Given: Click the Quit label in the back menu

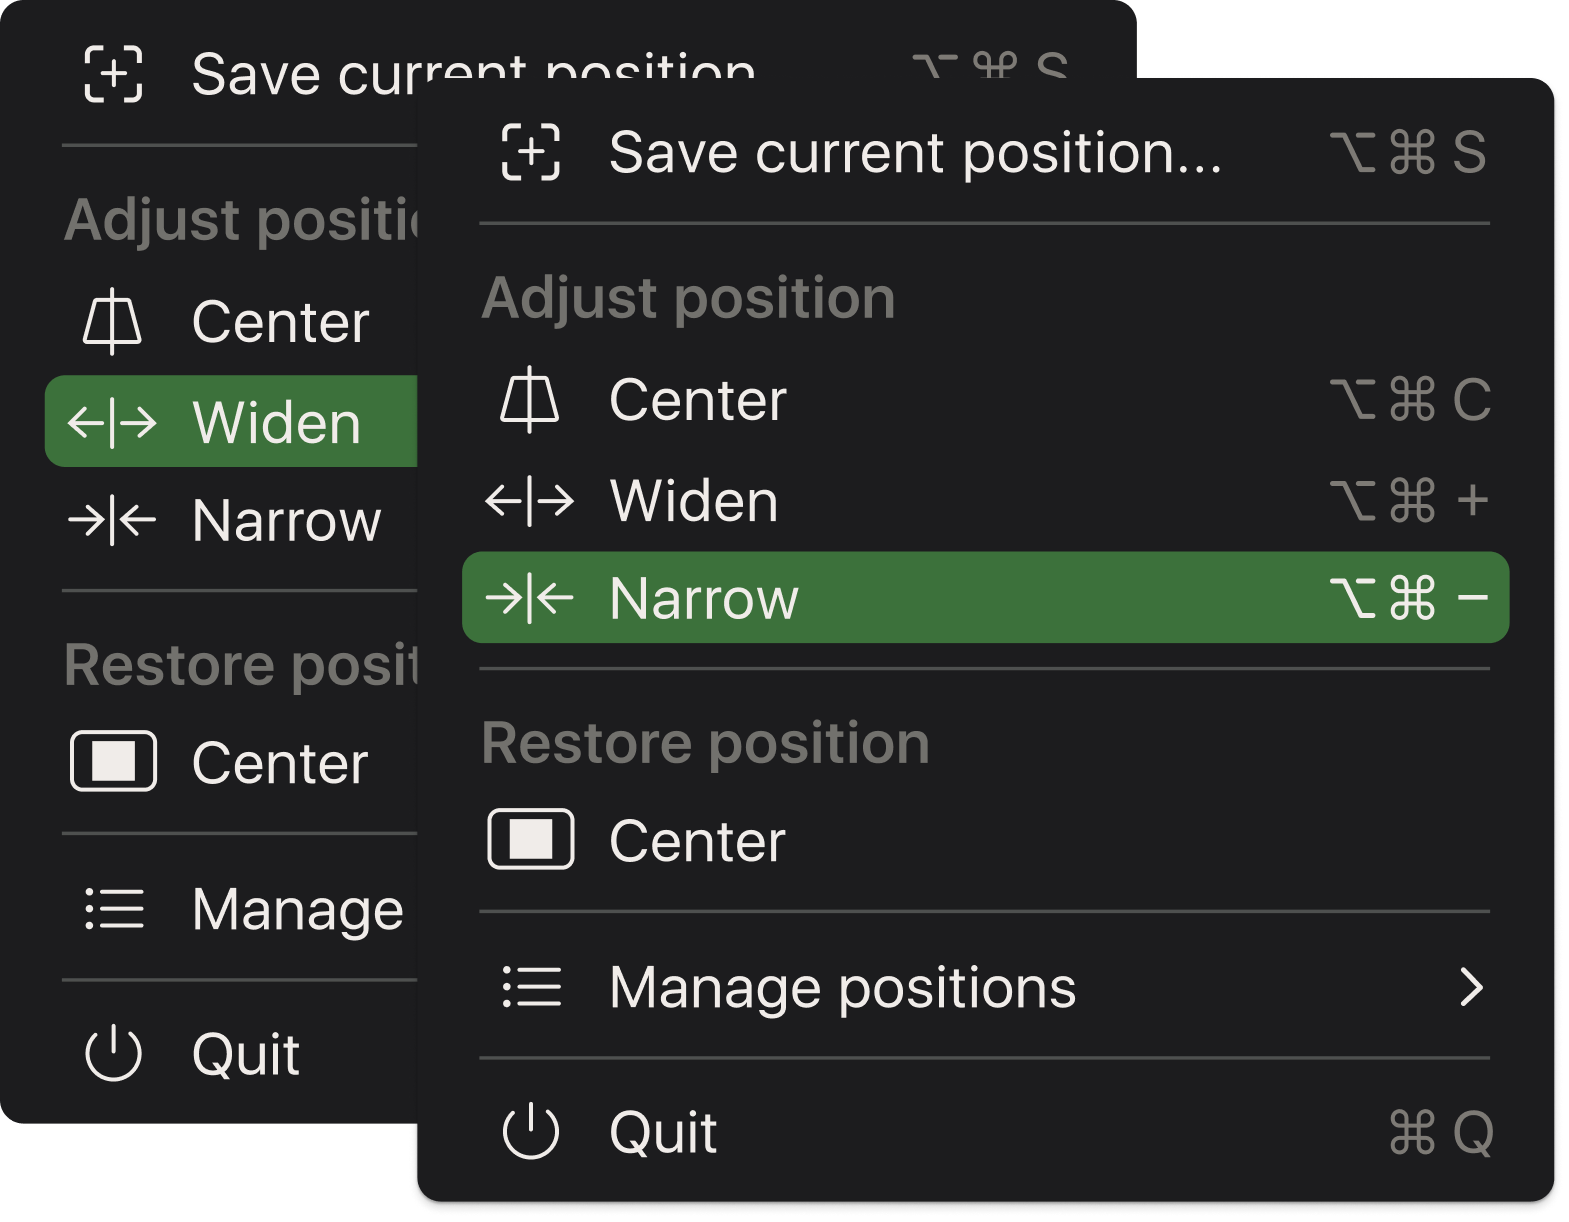Looking at the screenshot, I should coord(245,1054).
